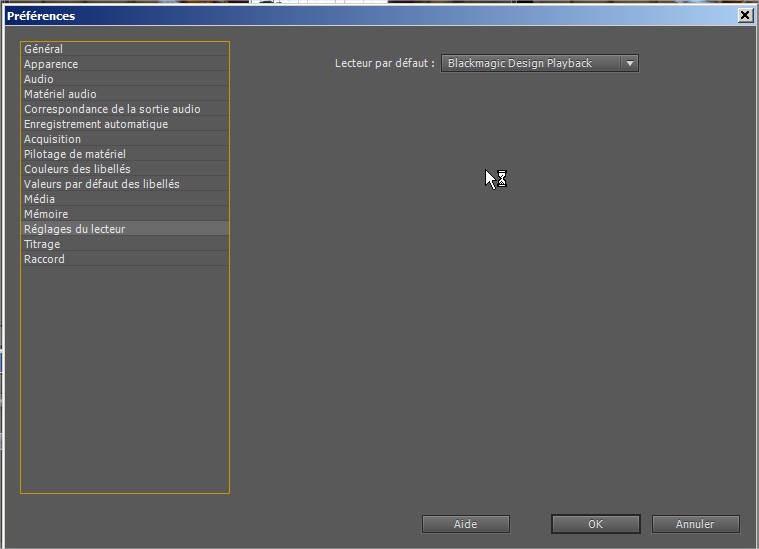Close the Préférences dialog
This screenshot has width=759, height=549.
pyautogui.click(x=745, y=15)
